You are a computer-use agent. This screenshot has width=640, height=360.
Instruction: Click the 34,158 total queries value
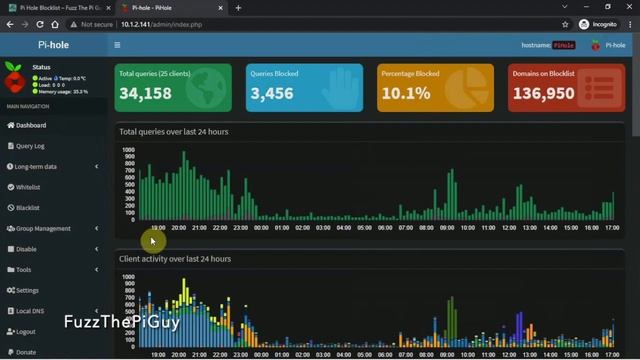tap(145, 93)
